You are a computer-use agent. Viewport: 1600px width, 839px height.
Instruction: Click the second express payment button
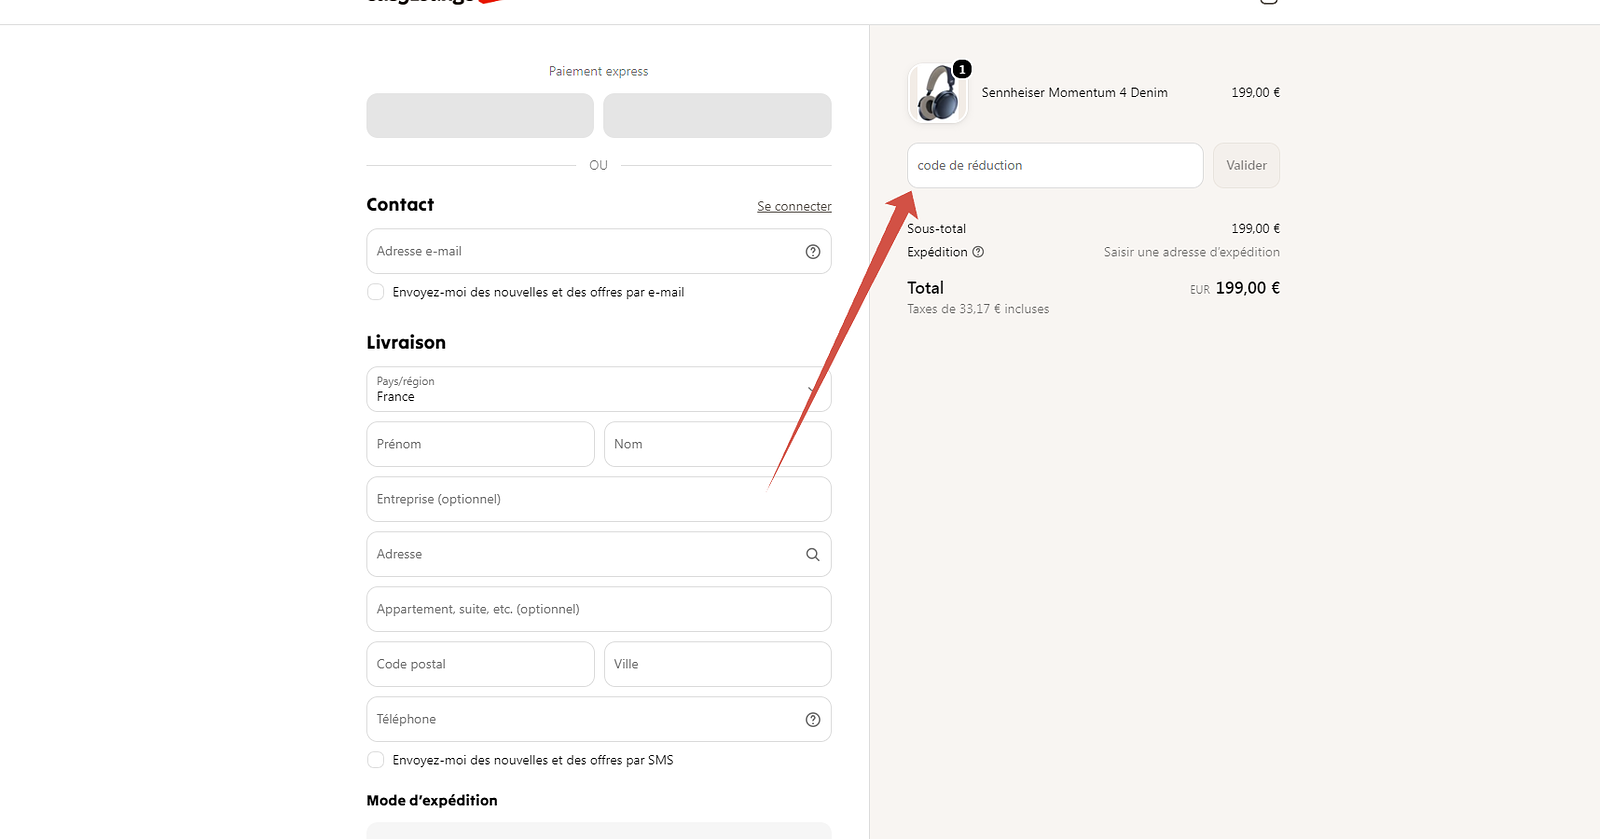pos(718,116)
